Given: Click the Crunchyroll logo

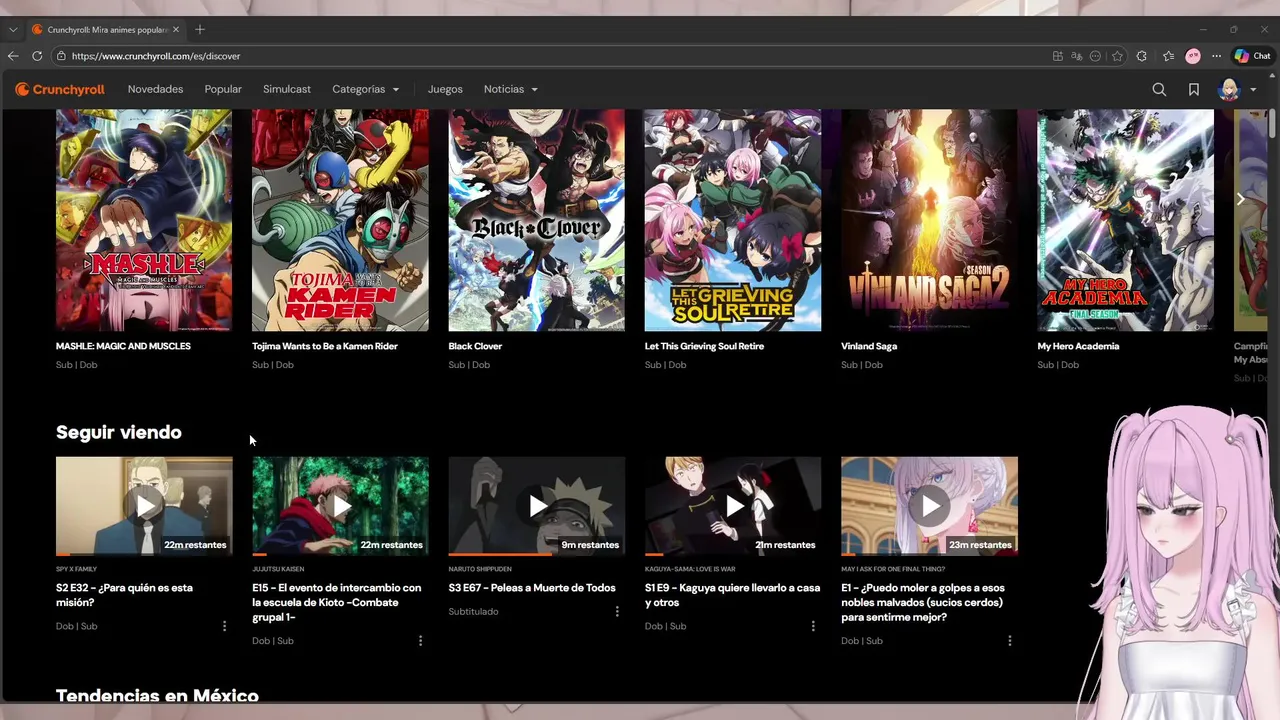Looking at the screenshot, I should tap(60, 89).
